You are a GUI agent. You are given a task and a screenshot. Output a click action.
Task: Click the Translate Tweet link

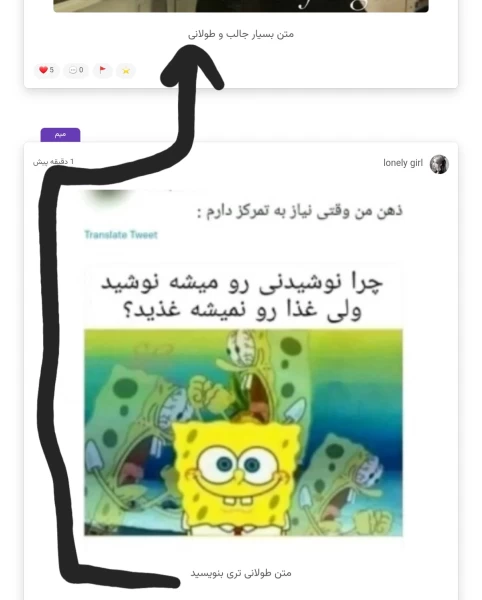121,235
